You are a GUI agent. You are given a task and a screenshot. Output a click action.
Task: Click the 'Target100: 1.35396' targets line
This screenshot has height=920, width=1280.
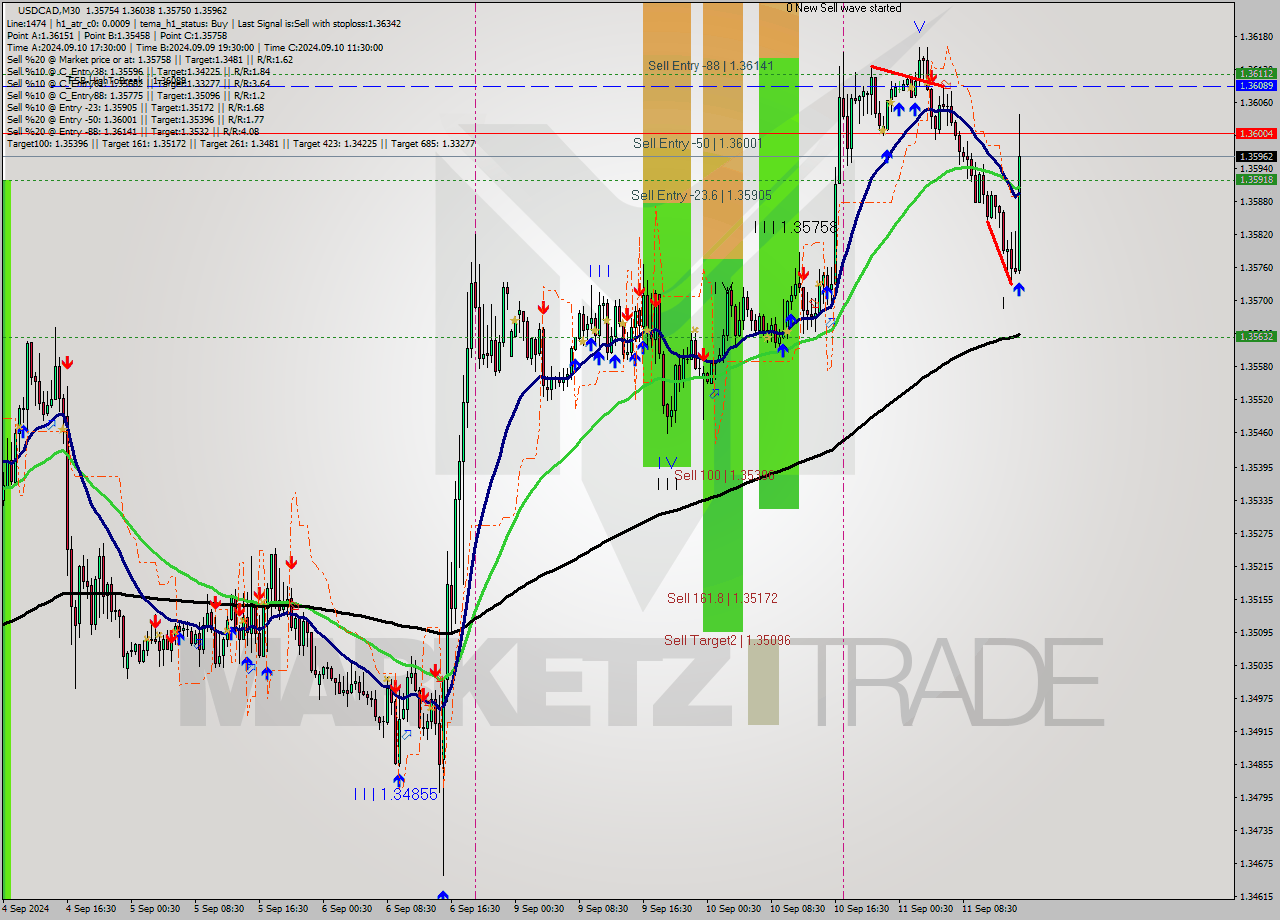click(x=241, y=144)
